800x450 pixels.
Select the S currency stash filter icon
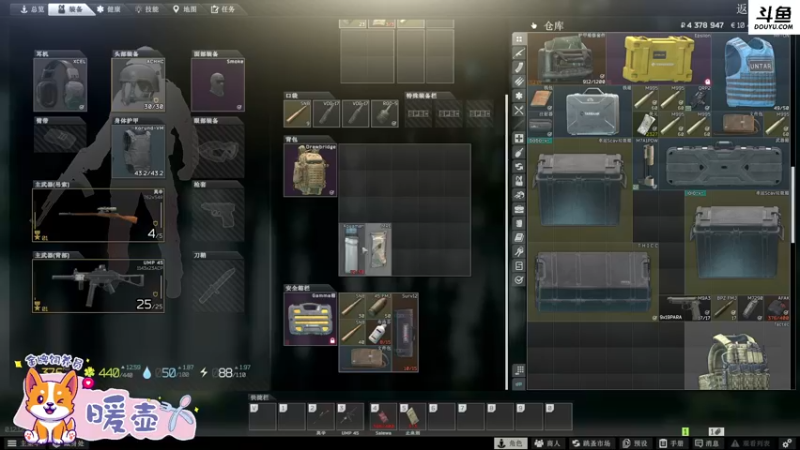point(519,266)
